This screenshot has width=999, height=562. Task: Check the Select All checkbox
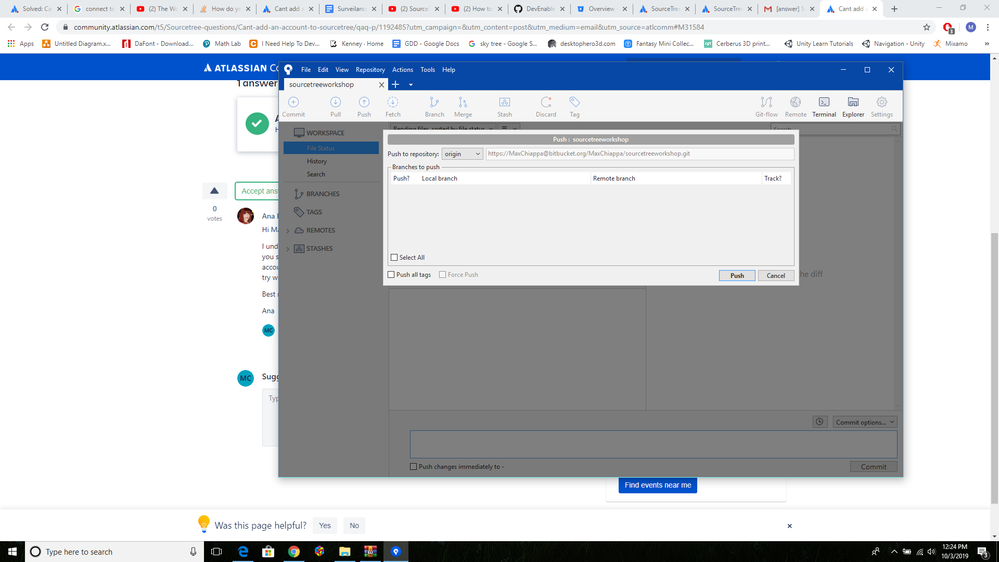394,257
